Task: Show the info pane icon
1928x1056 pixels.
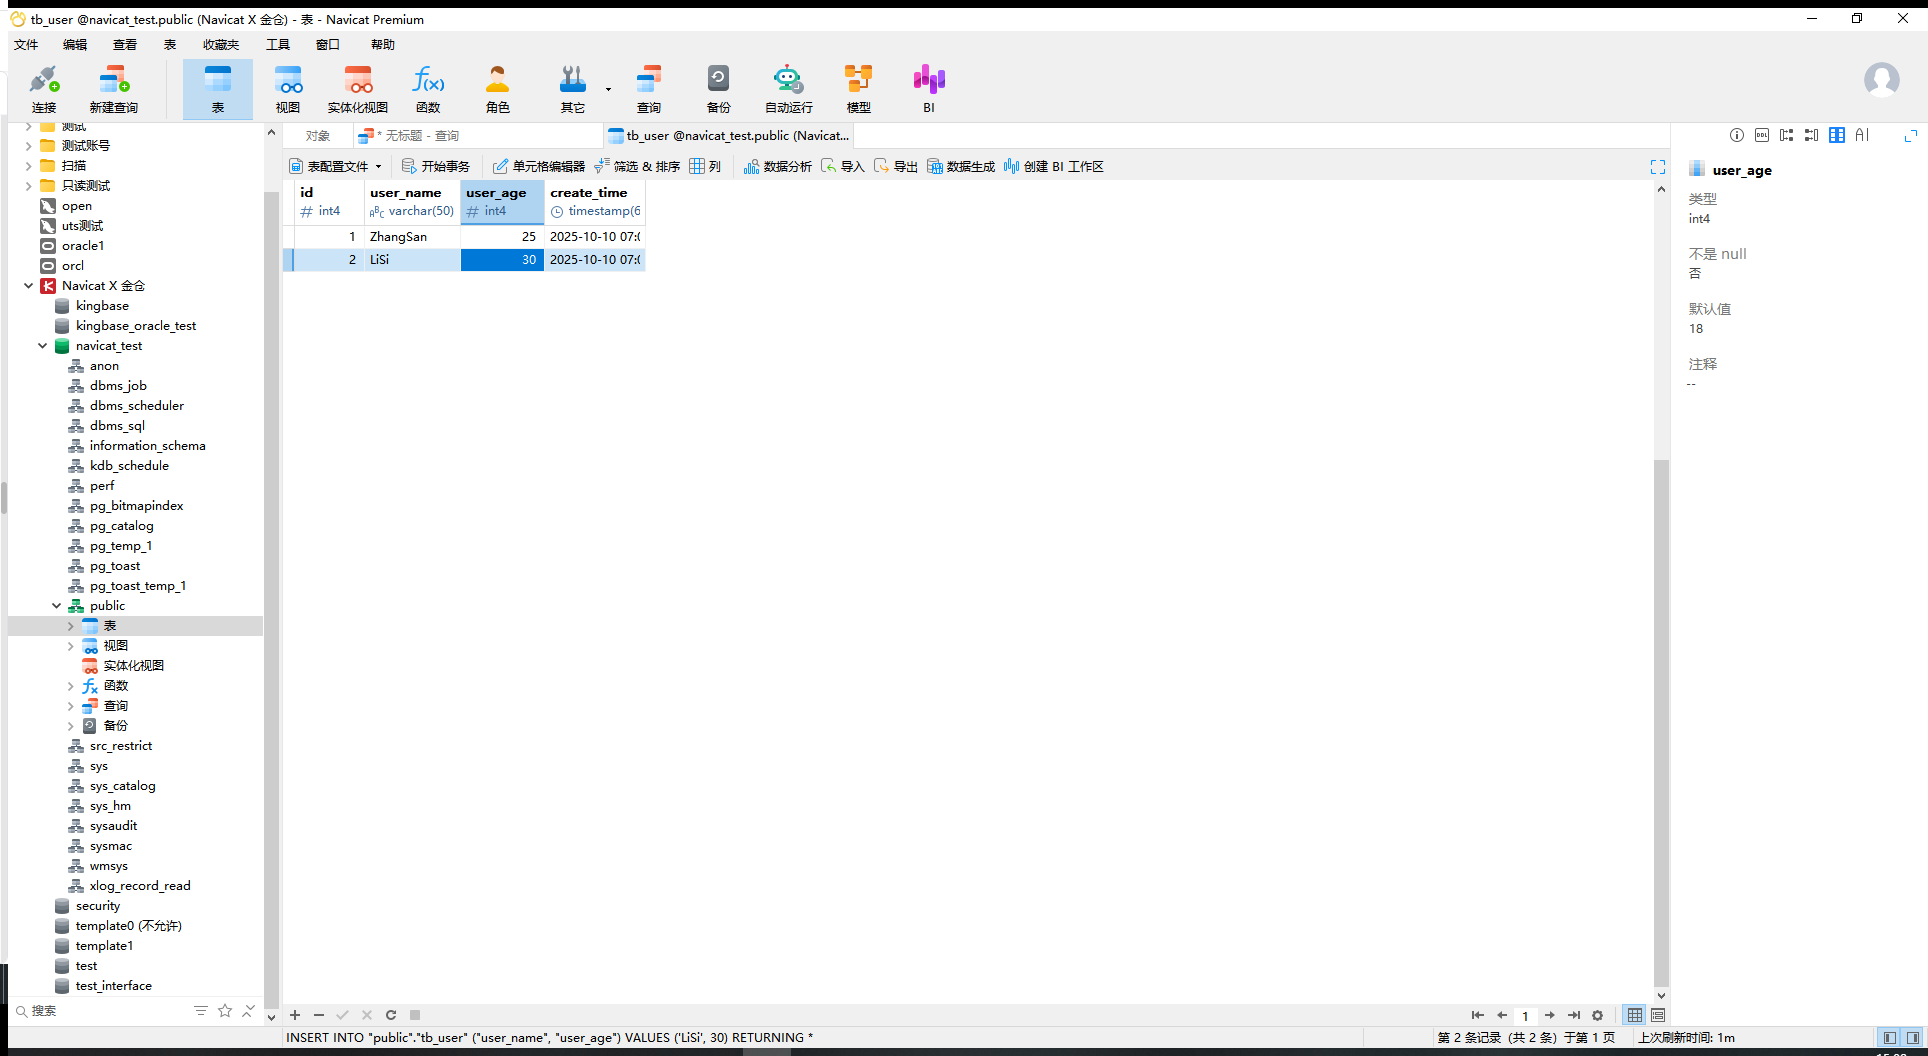Action: click(1737, 135)
